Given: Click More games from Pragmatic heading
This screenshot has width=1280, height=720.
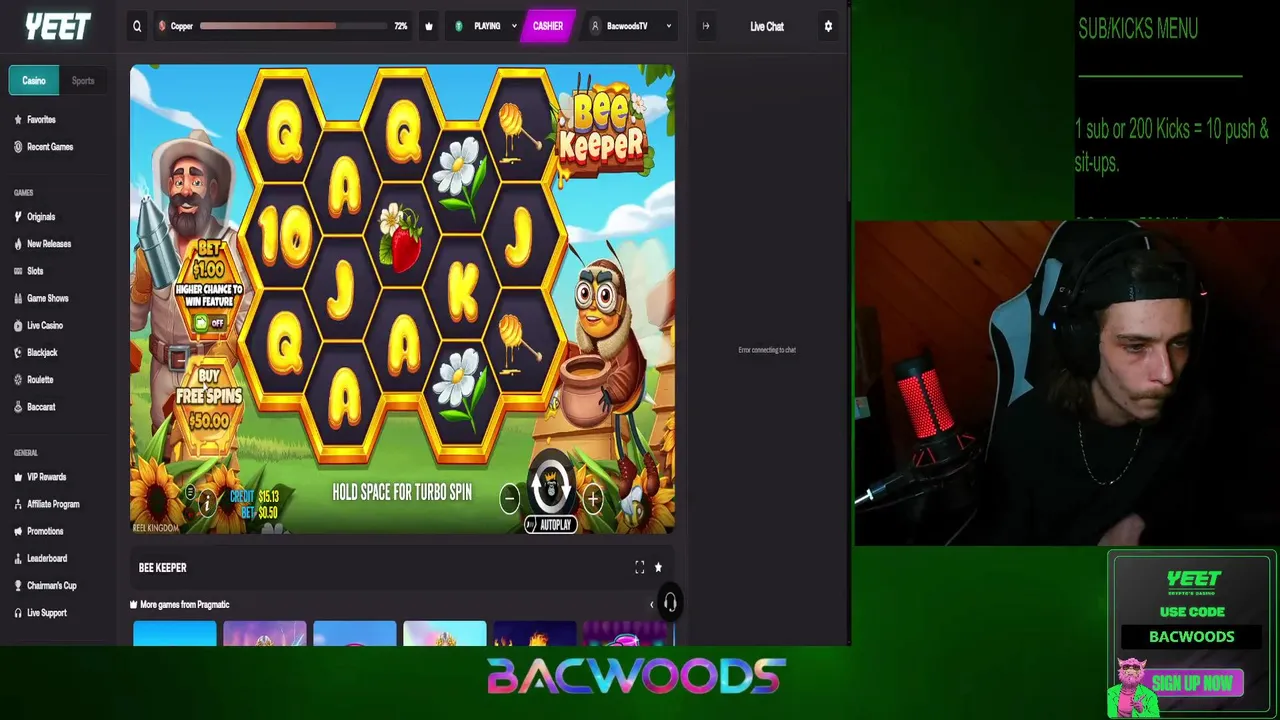Looking at the screenshot, I should coord(185,605).
